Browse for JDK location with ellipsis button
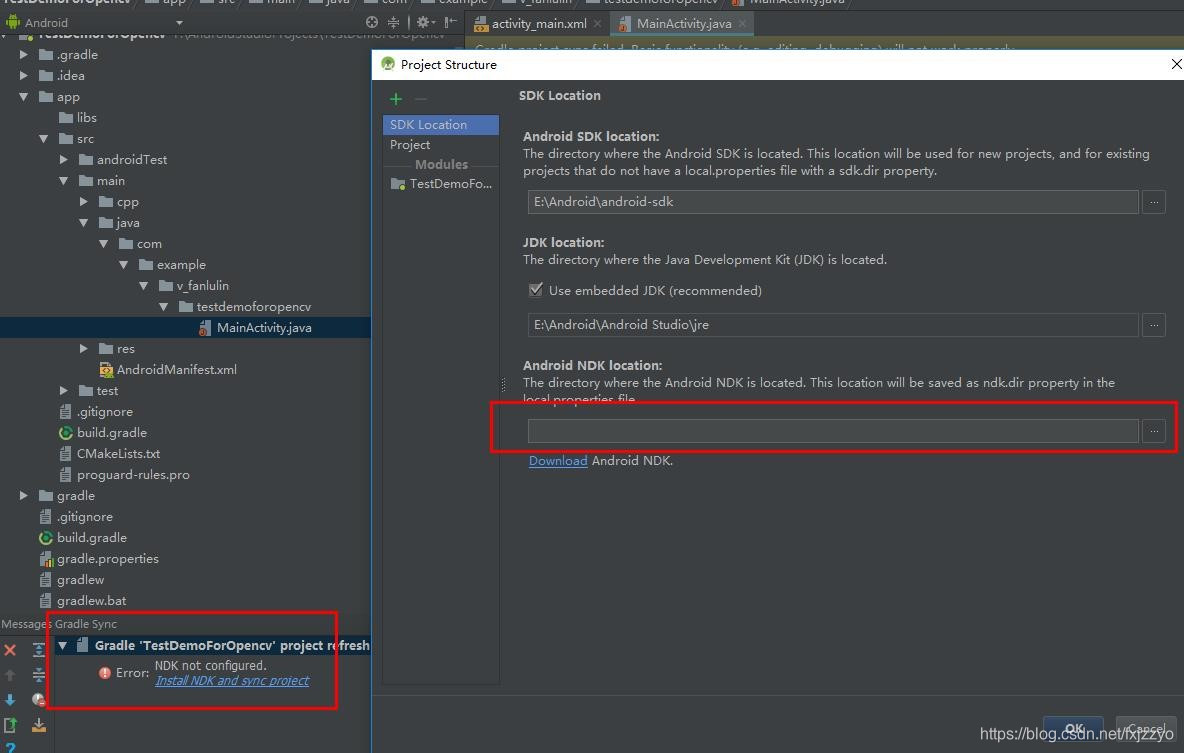The image size is (1184, 753). (x=1154, y=325)
